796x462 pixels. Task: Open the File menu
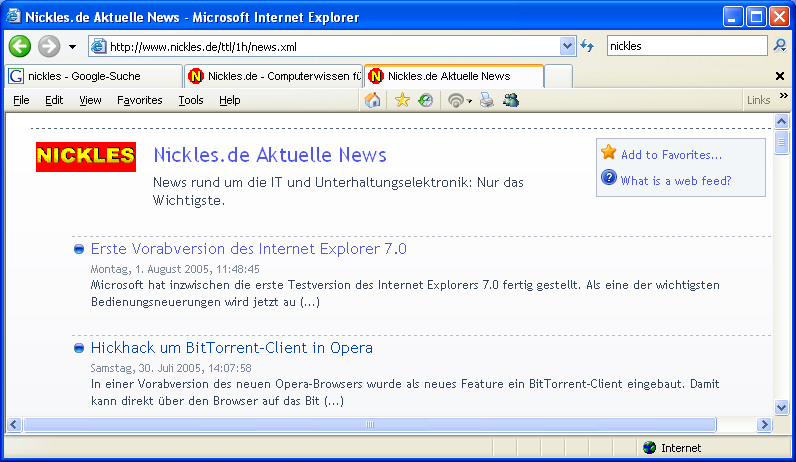[21, 101]
